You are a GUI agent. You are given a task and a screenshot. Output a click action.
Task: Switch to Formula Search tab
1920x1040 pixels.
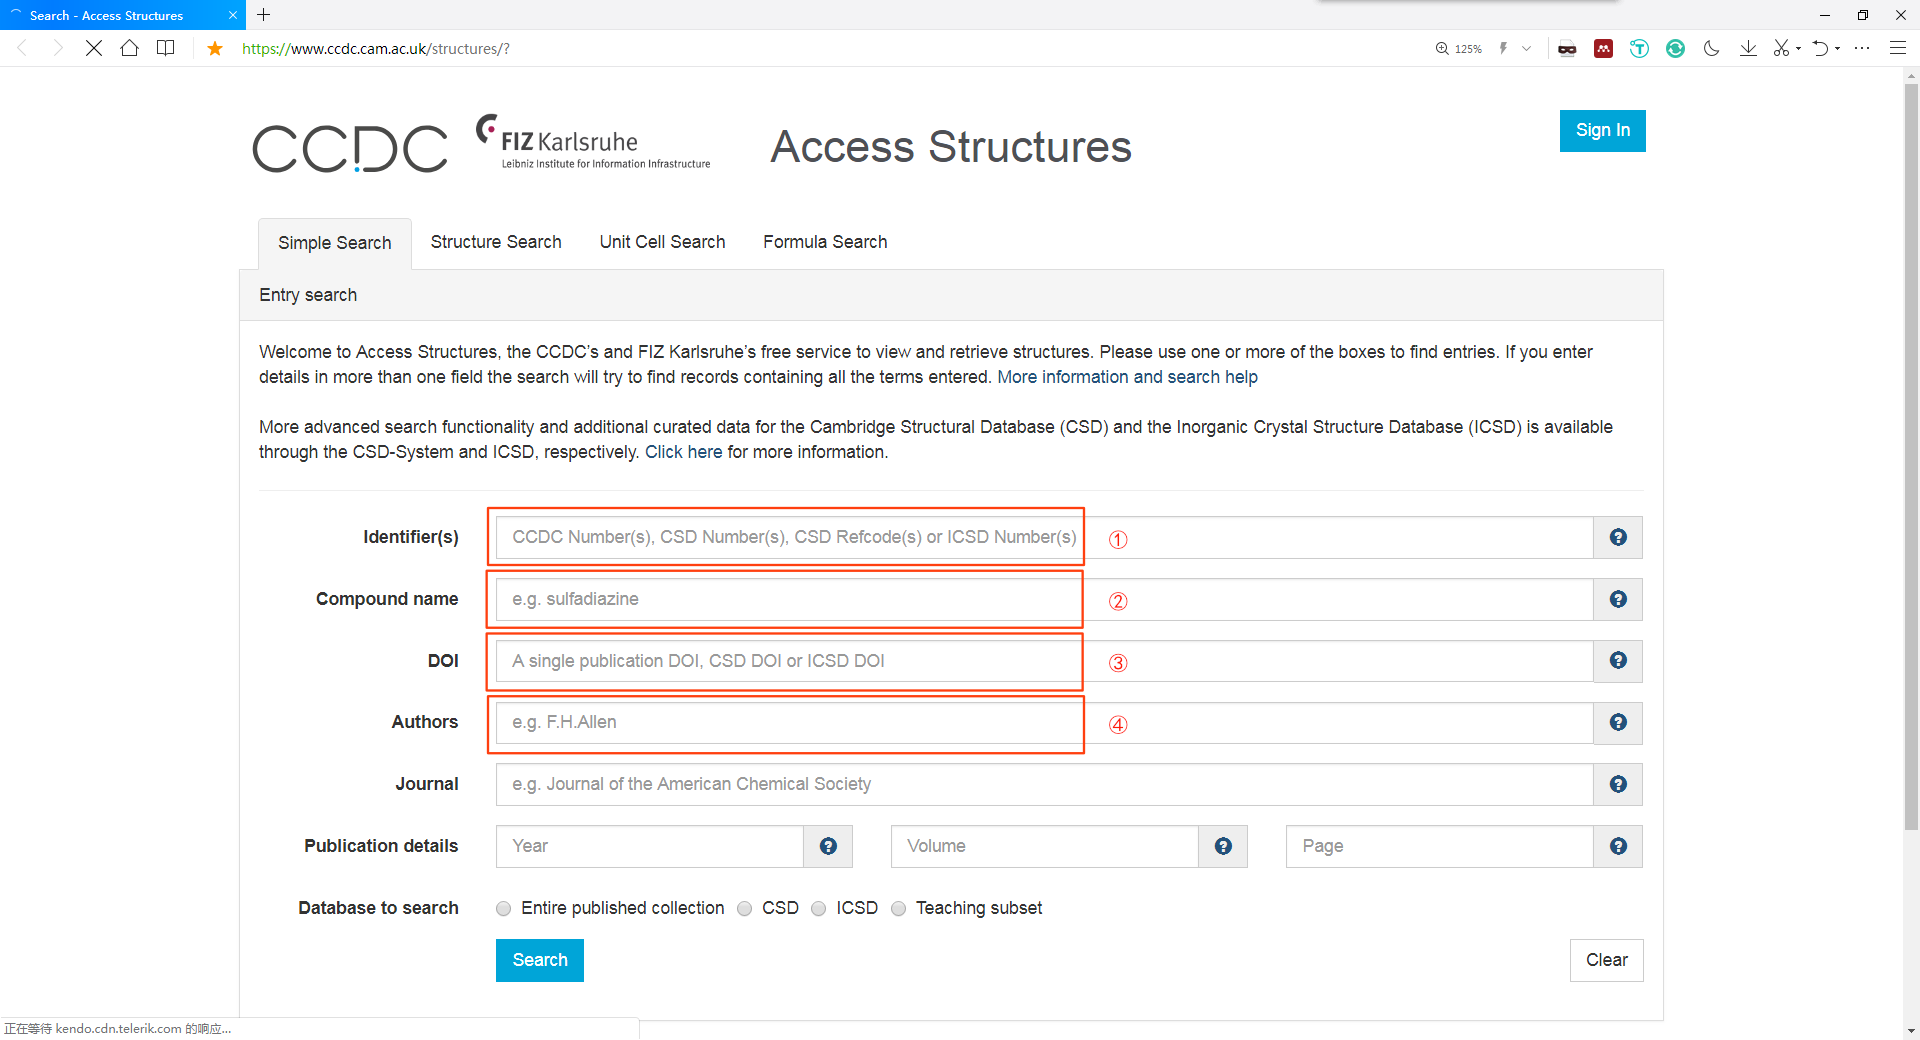pos(825,242)
